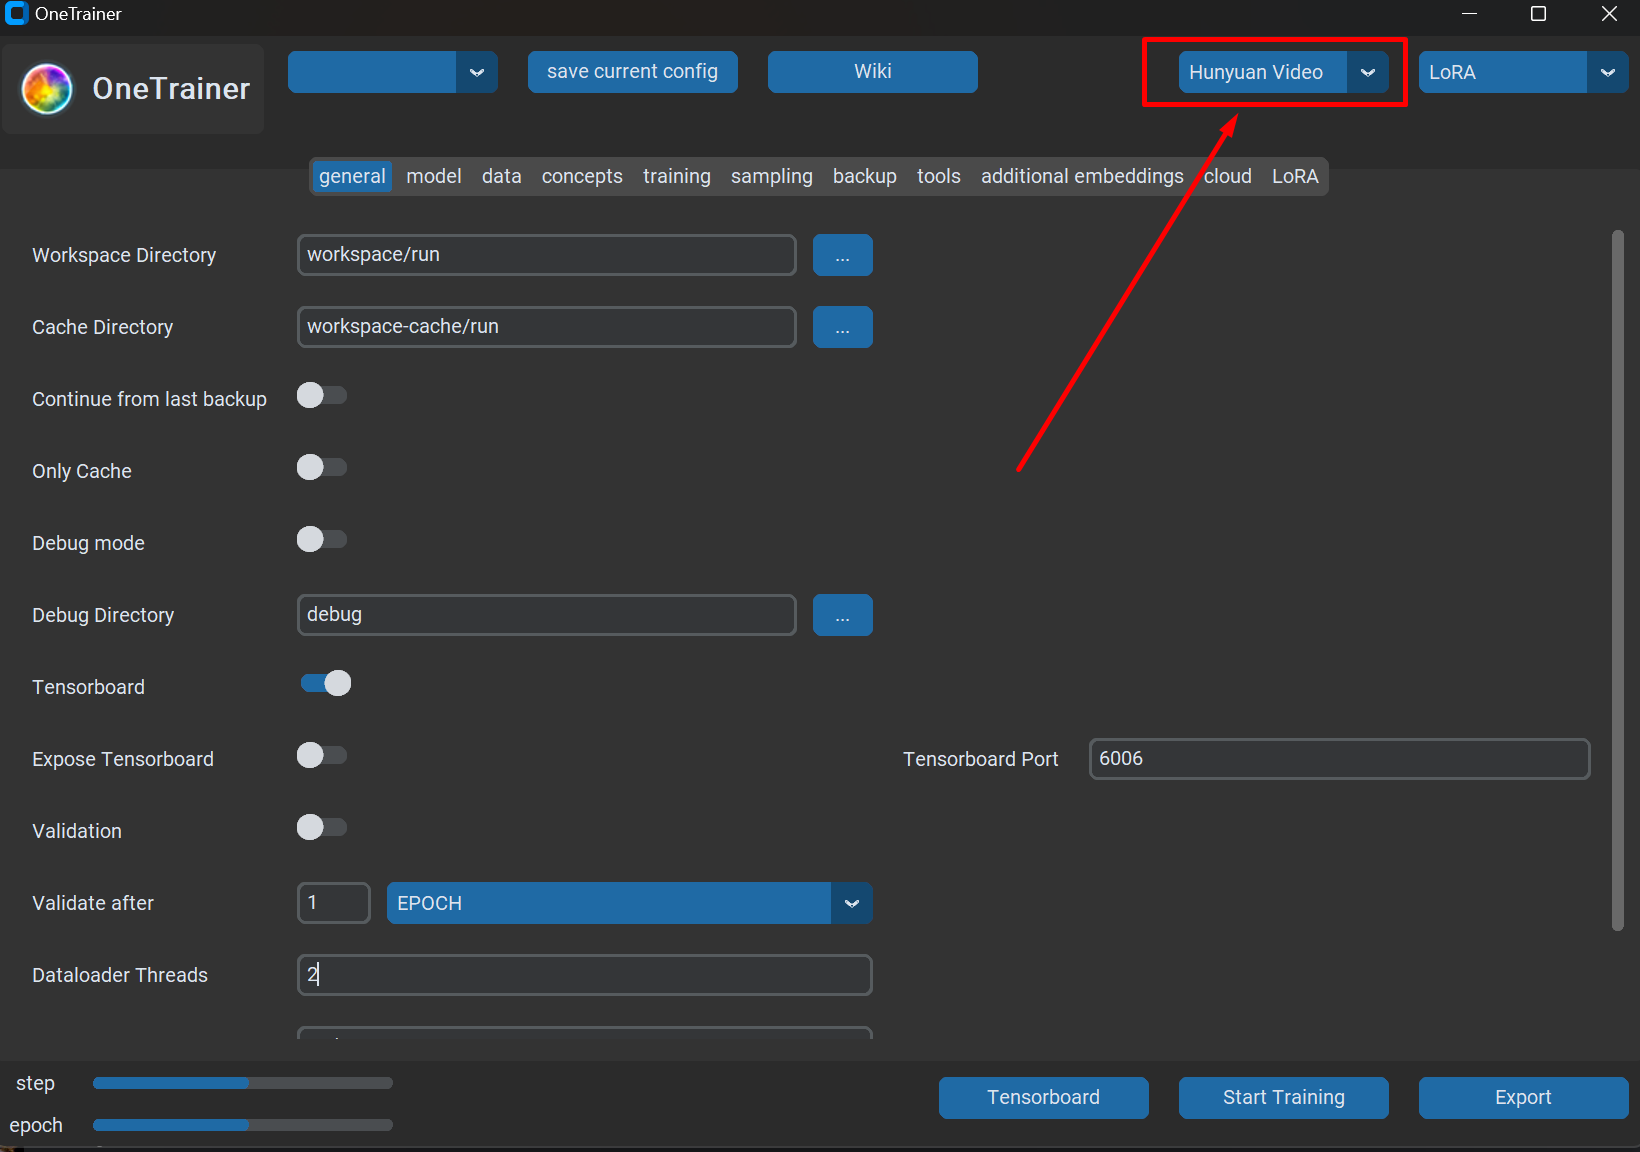Viewport: 1640px width, 1152px height.
Task: Start Training the model
Action: (1283, 1097)
